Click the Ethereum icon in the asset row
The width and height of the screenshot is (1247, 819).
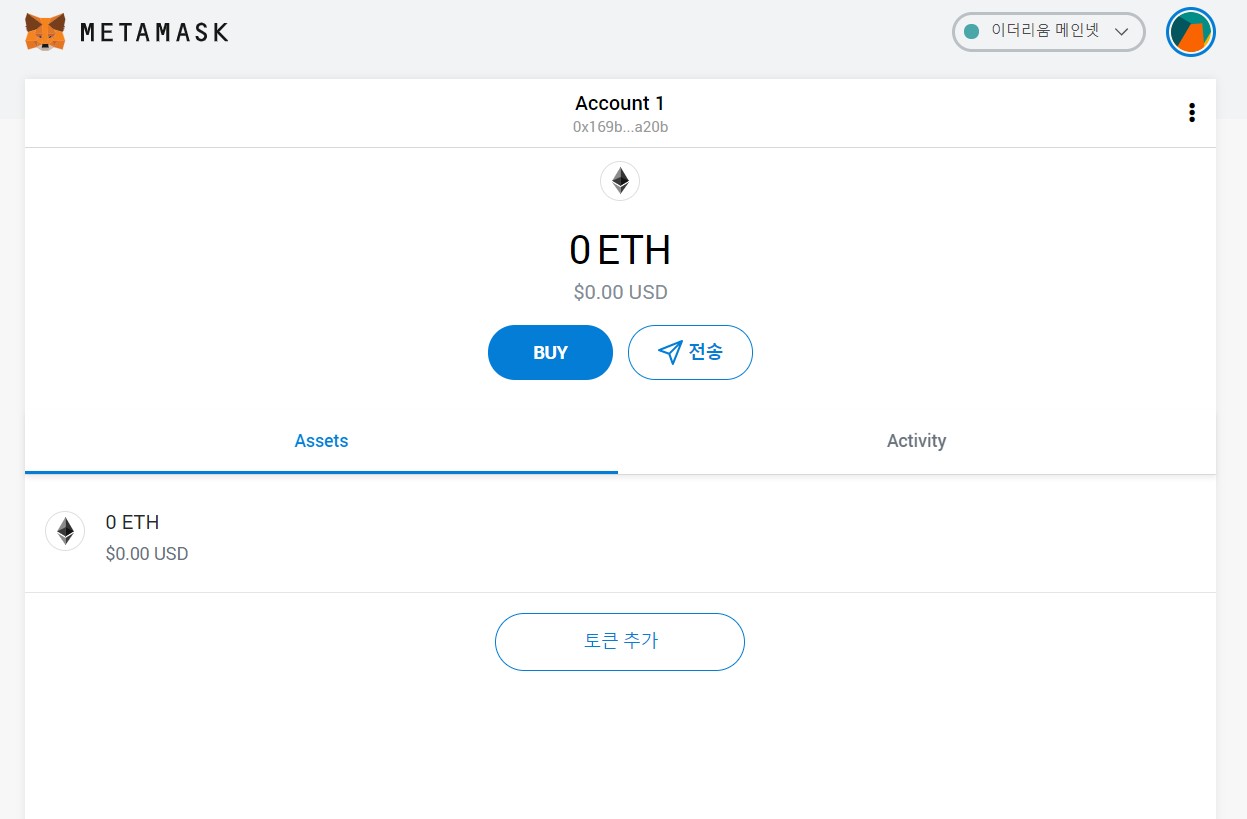click(65, 531)
